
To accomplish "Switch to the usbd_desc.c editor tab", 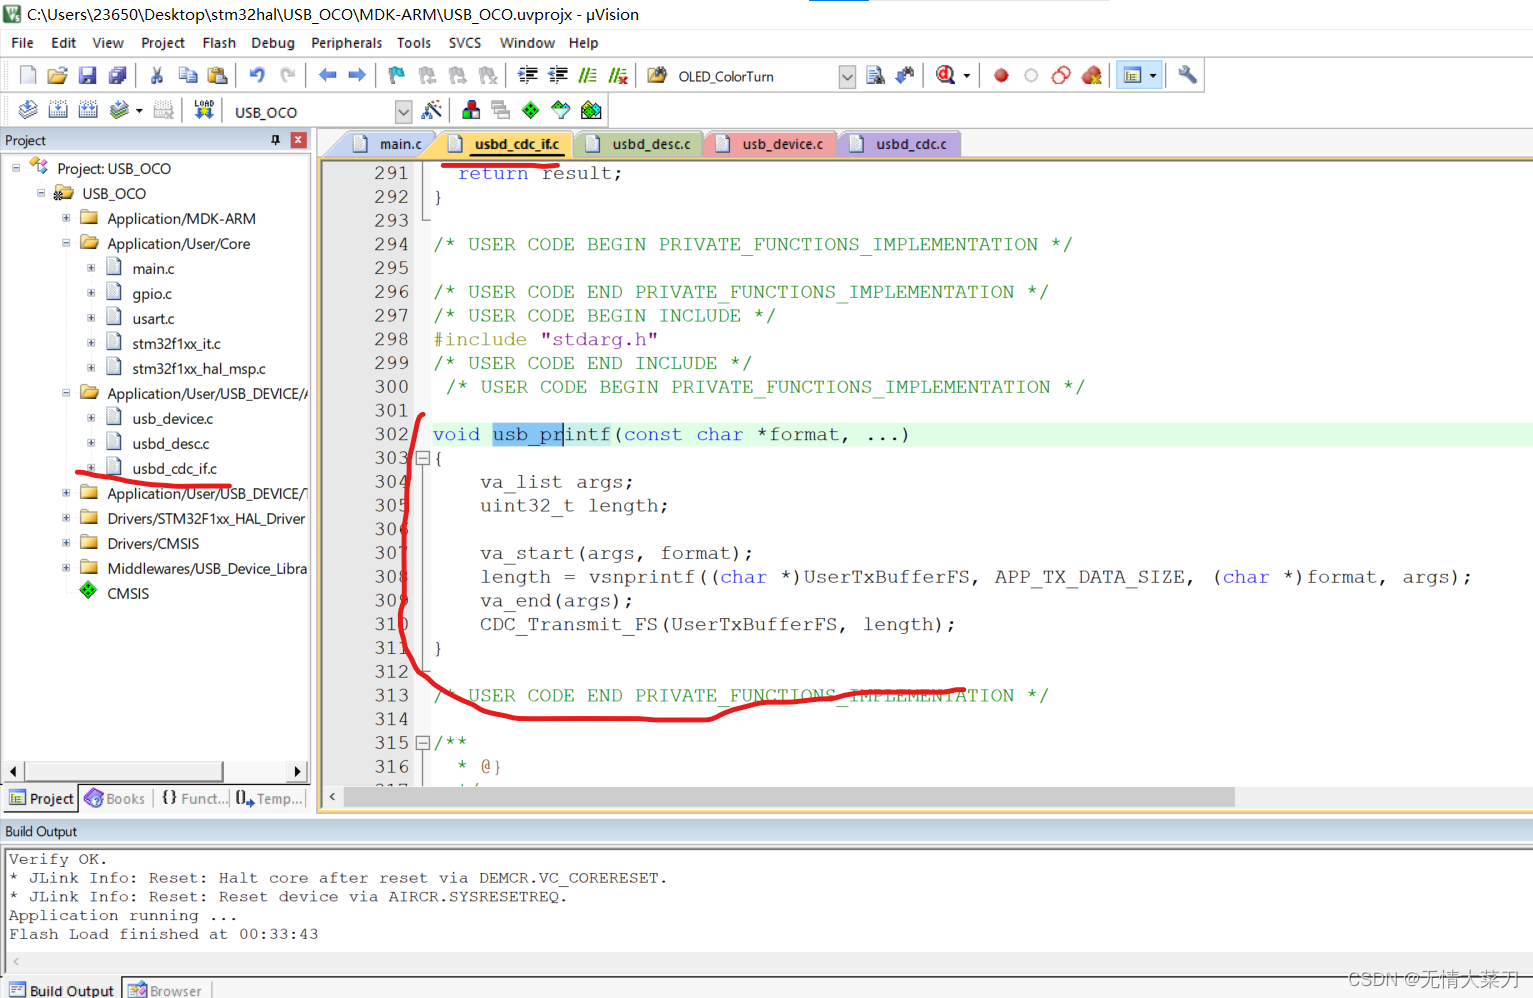I will (640, 144).
